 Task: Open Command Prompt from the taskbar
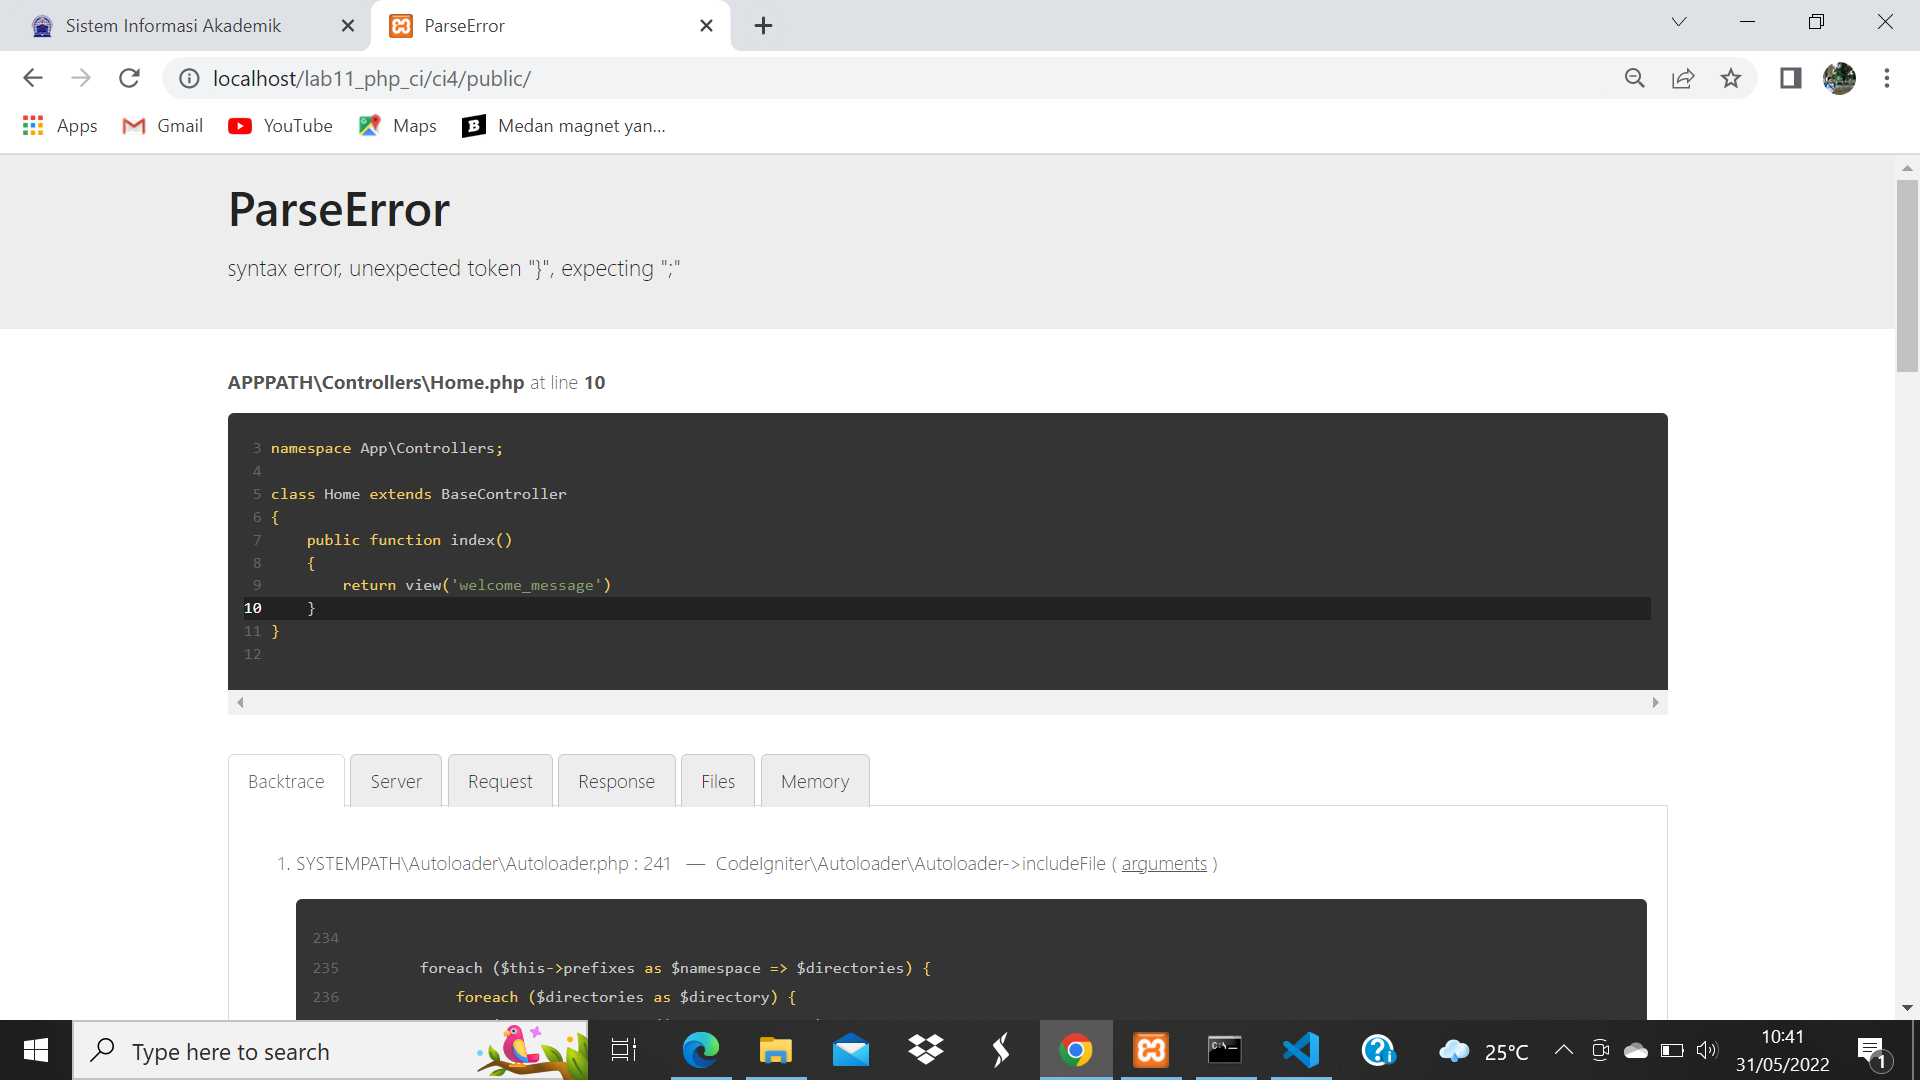click(1225, 1050)
